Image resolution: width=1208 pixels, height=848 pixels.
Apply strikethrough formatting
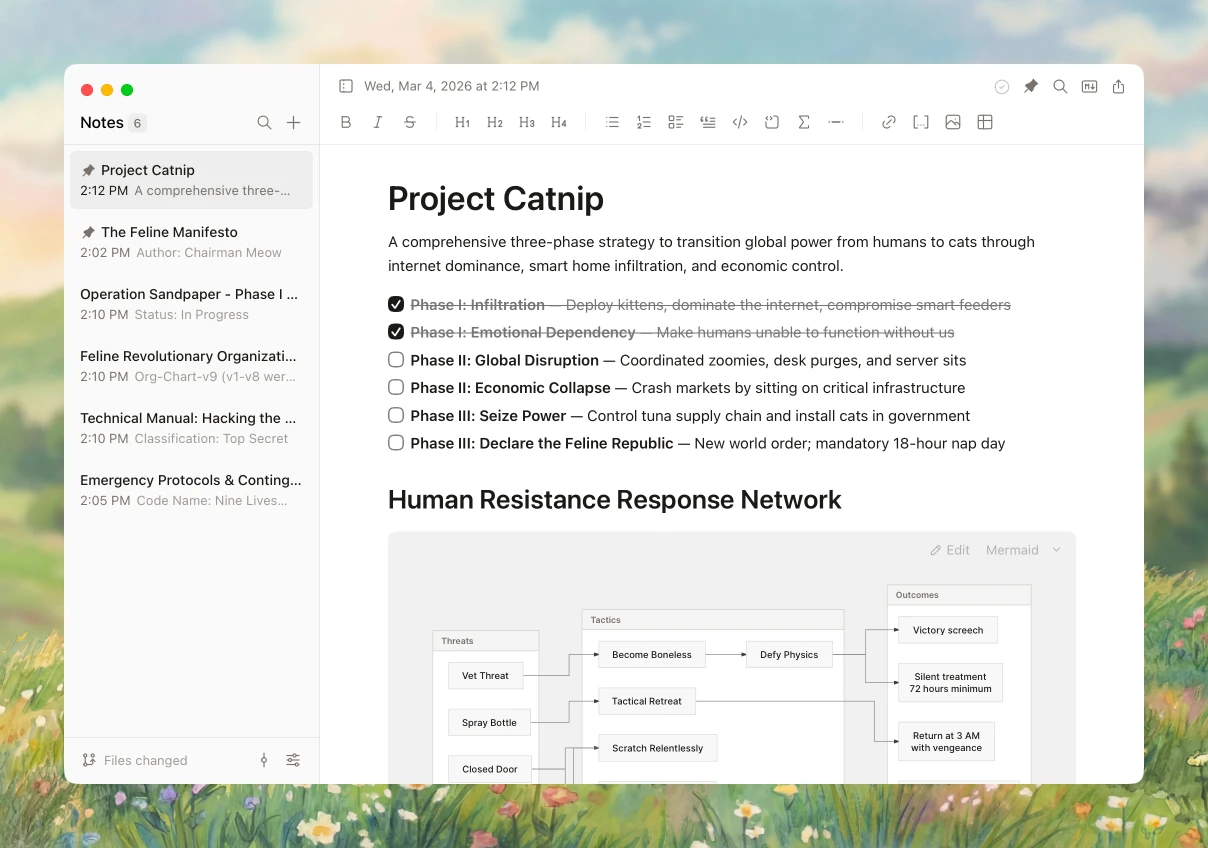coord(410,122)
